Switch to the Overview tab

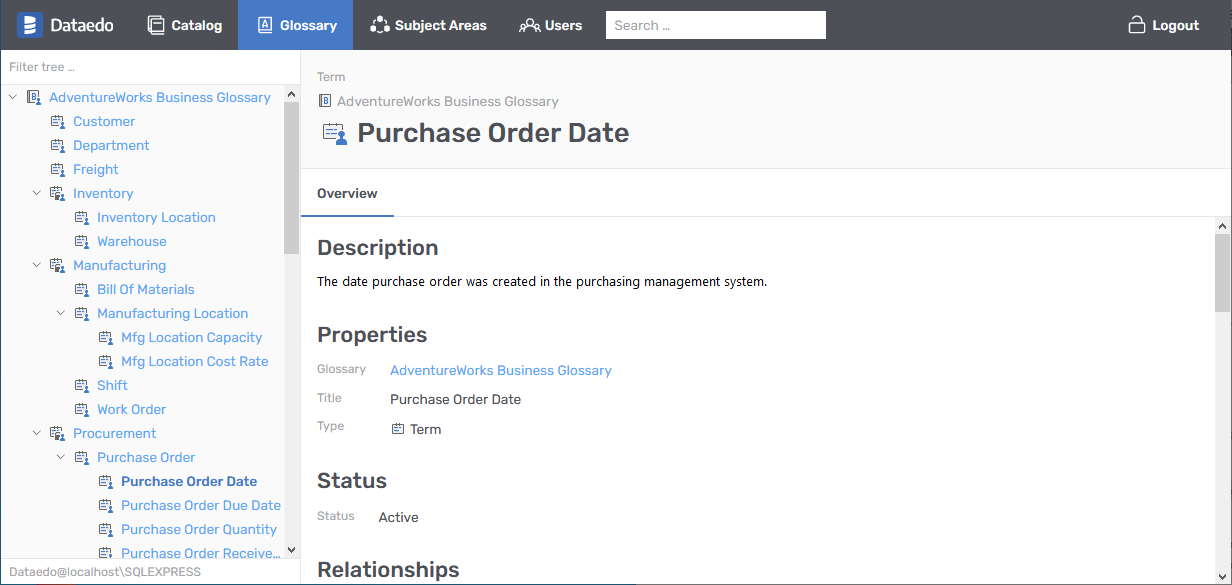point(347,193)
